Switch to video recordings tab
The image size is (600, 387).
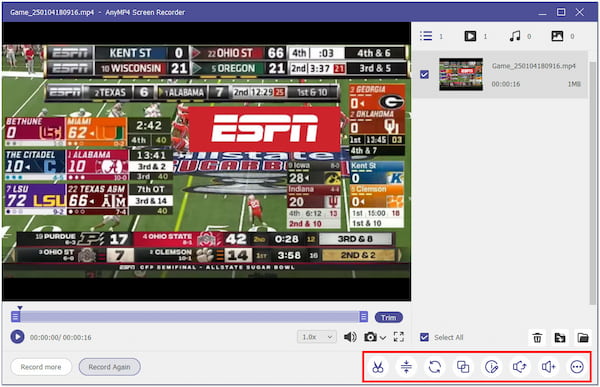coord(470,36)
